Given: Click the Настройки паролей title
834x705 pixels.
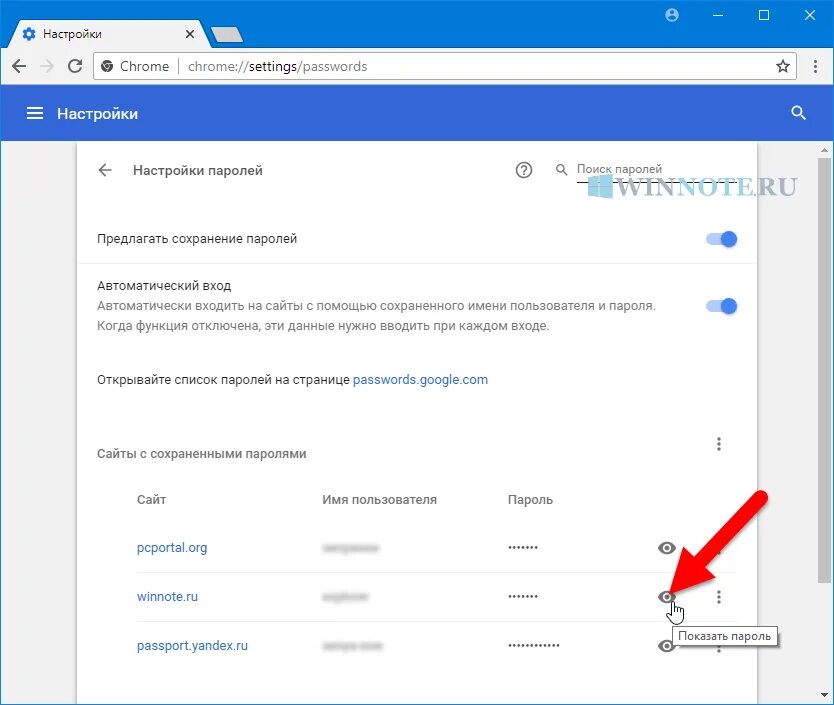Looking at the screenshot, I should [198, 170].
